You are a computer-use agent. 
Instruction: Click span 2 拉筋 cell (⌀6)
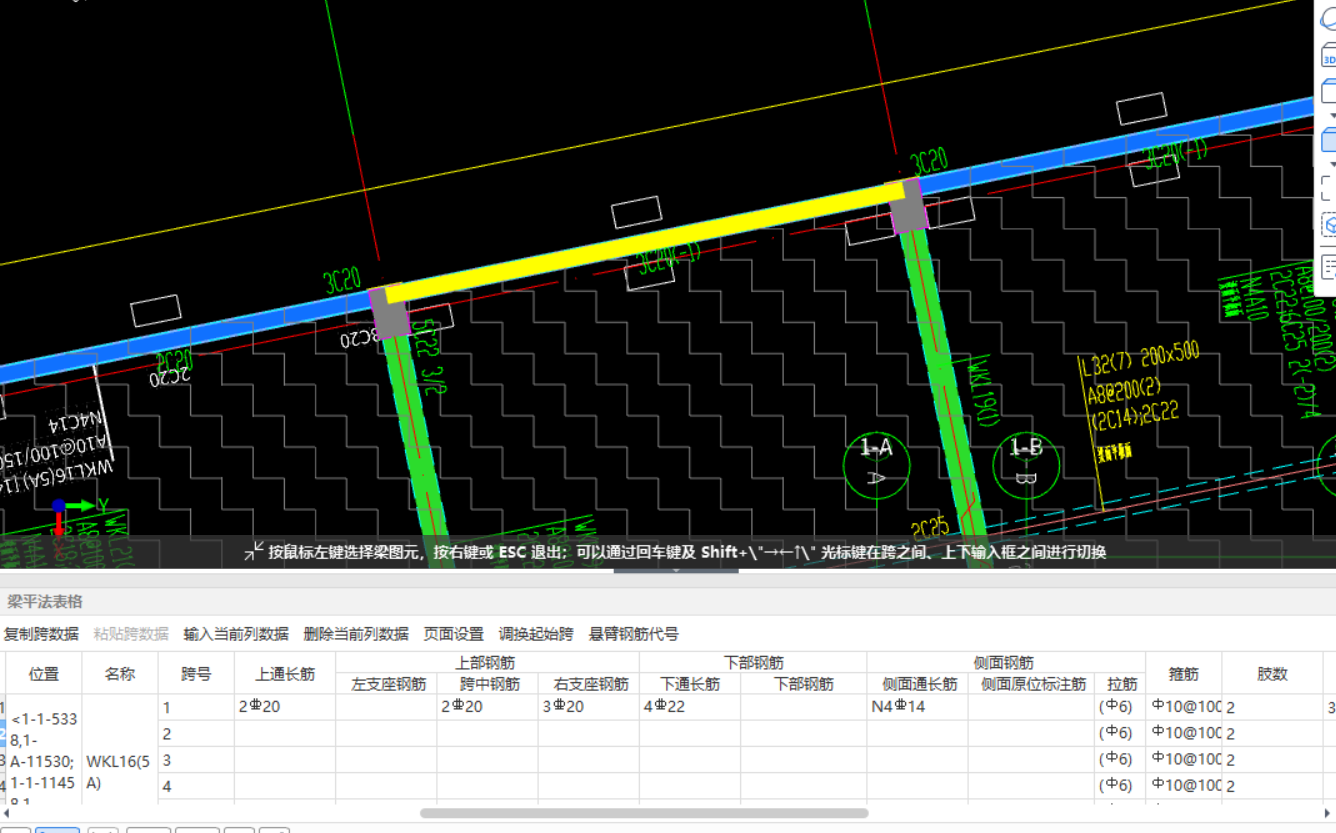point(1121,733)
